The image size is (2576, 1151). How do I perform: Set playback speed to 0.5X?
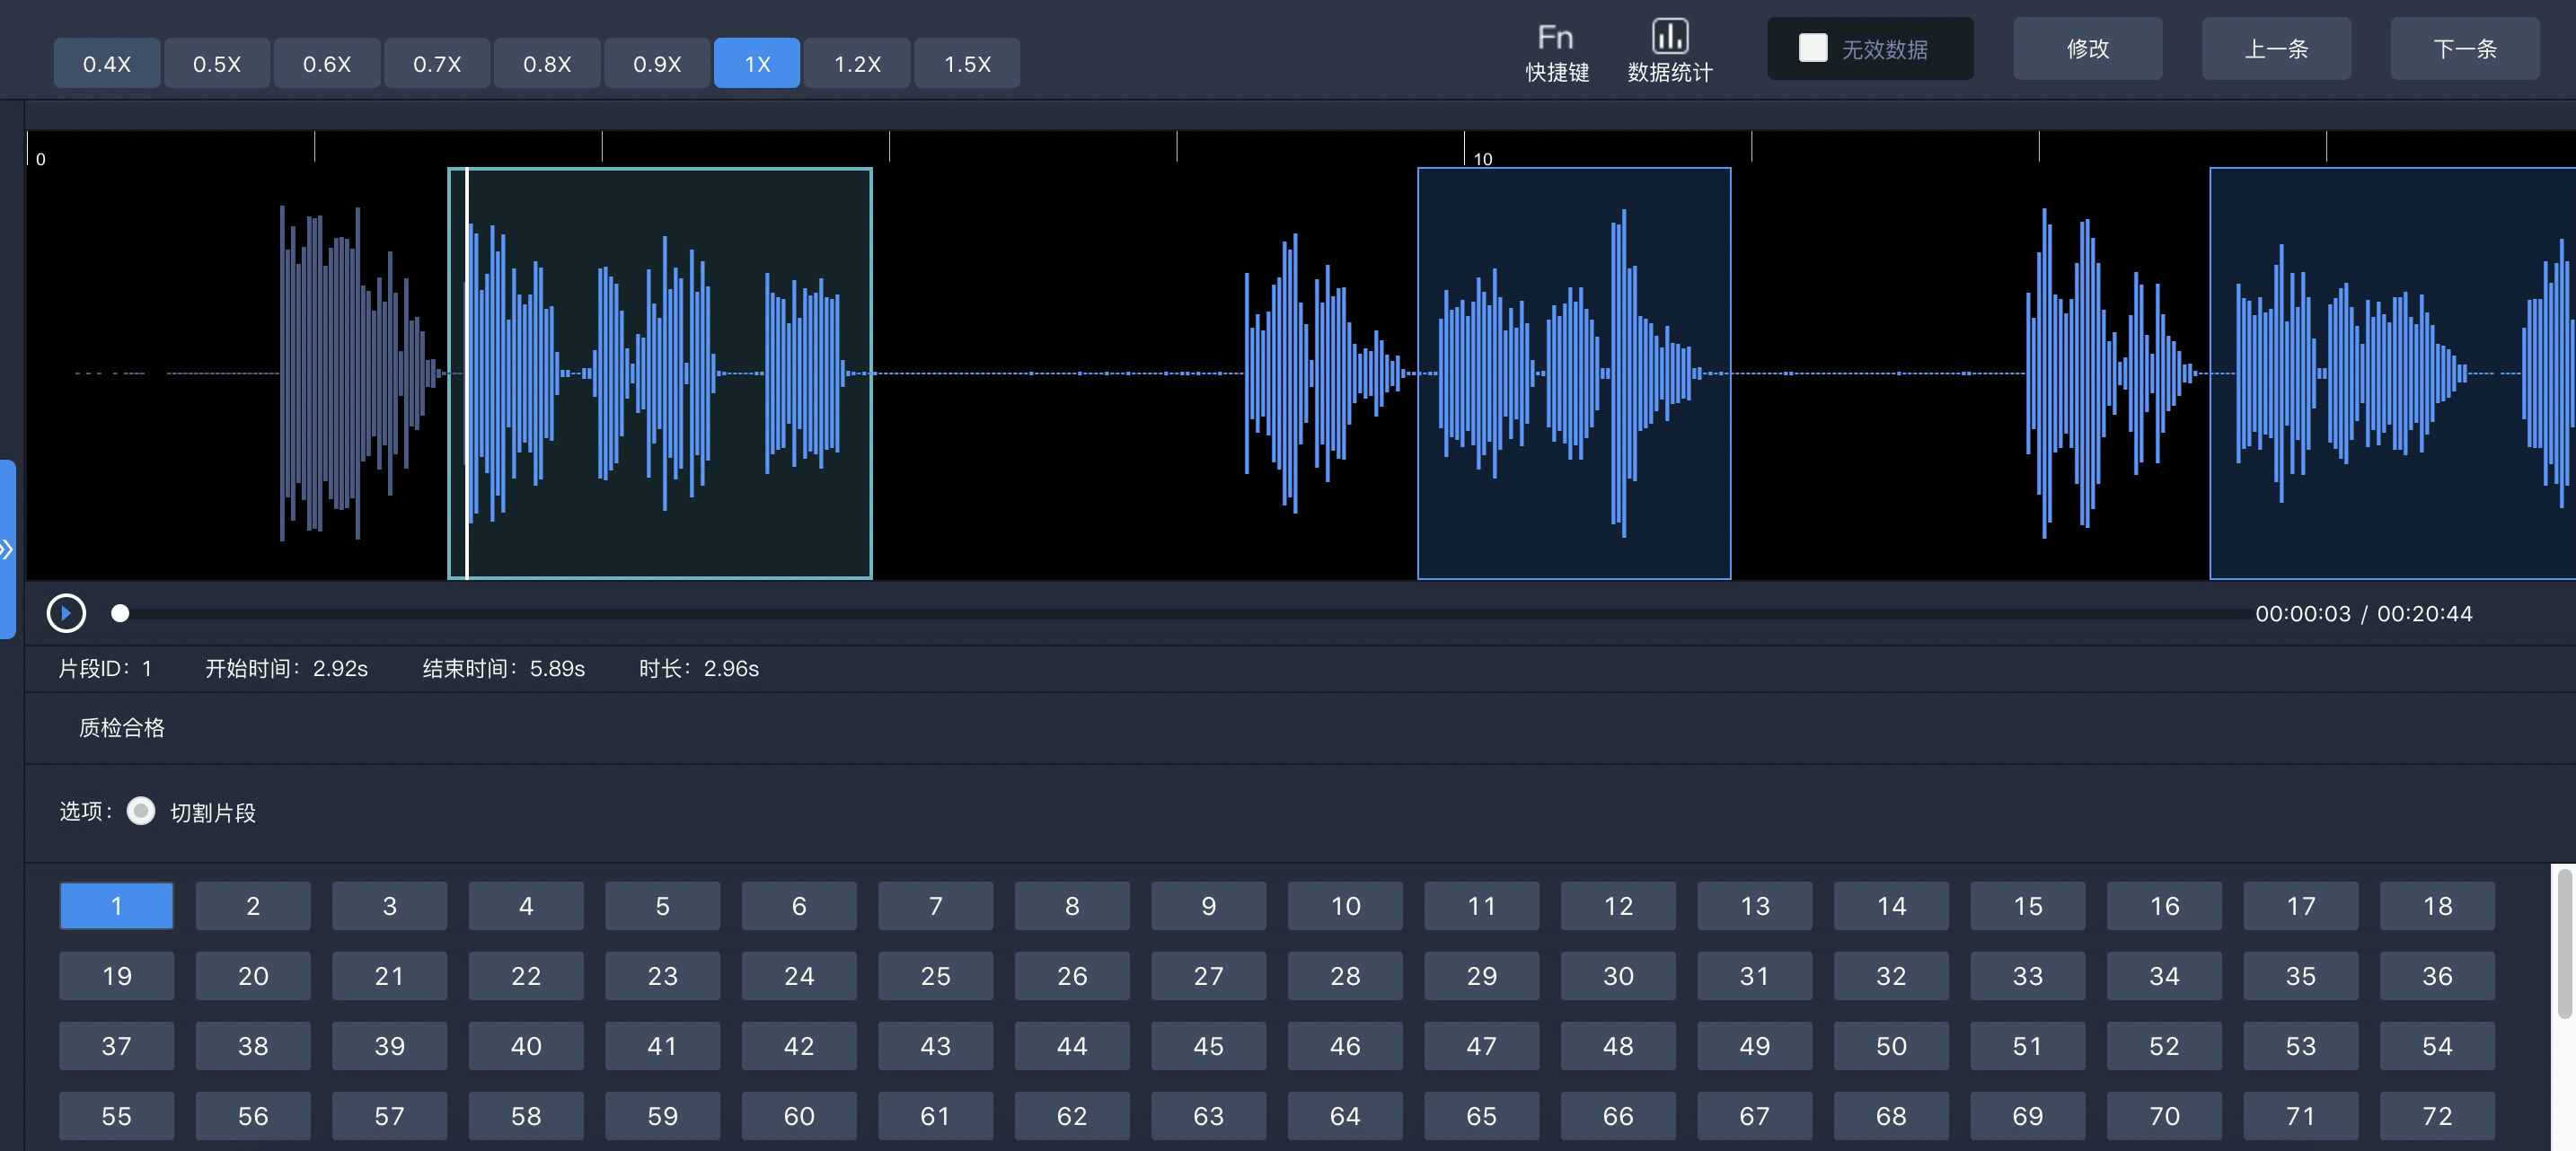217,63
